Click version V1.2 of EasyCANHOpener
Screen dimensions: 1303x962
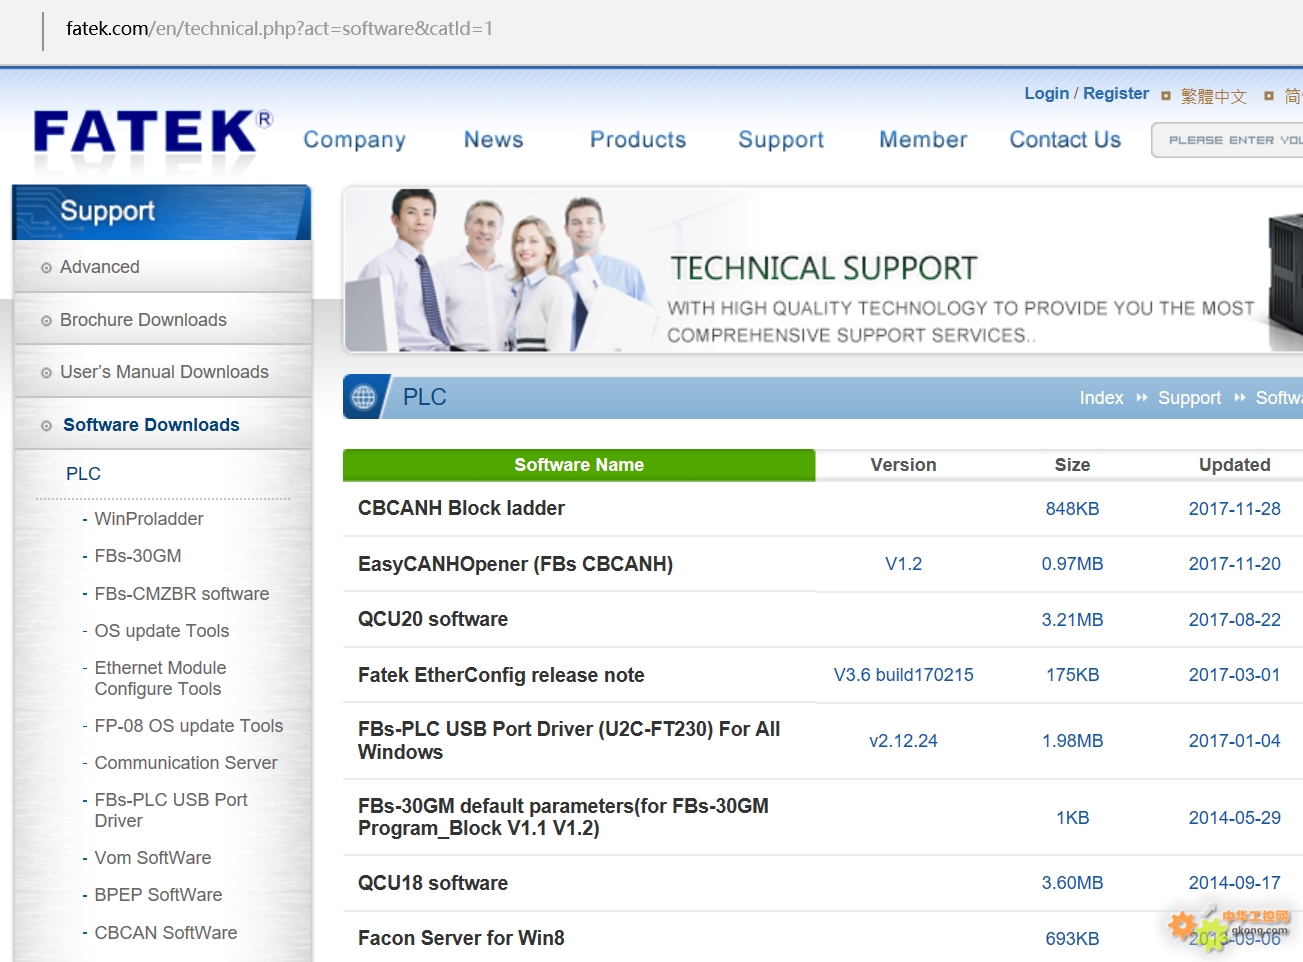[903, 564]
